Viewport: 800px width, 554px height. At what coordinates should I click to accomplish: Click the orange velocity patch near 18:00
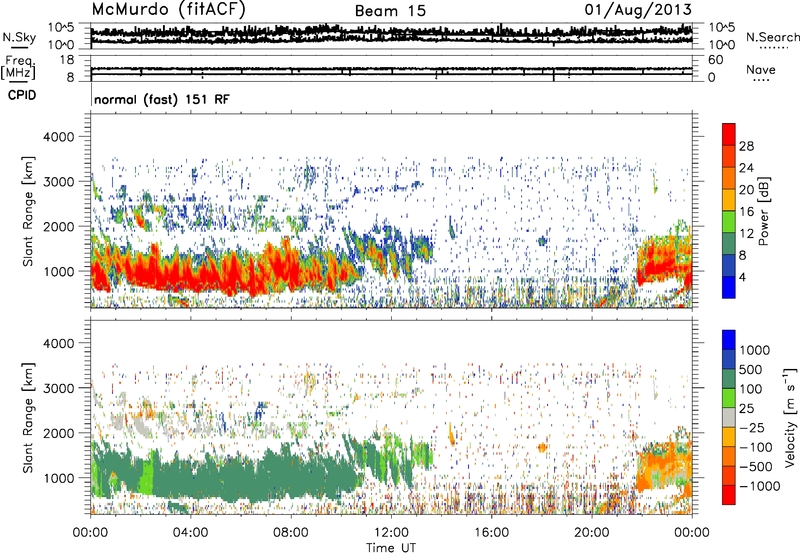(542, 447)
